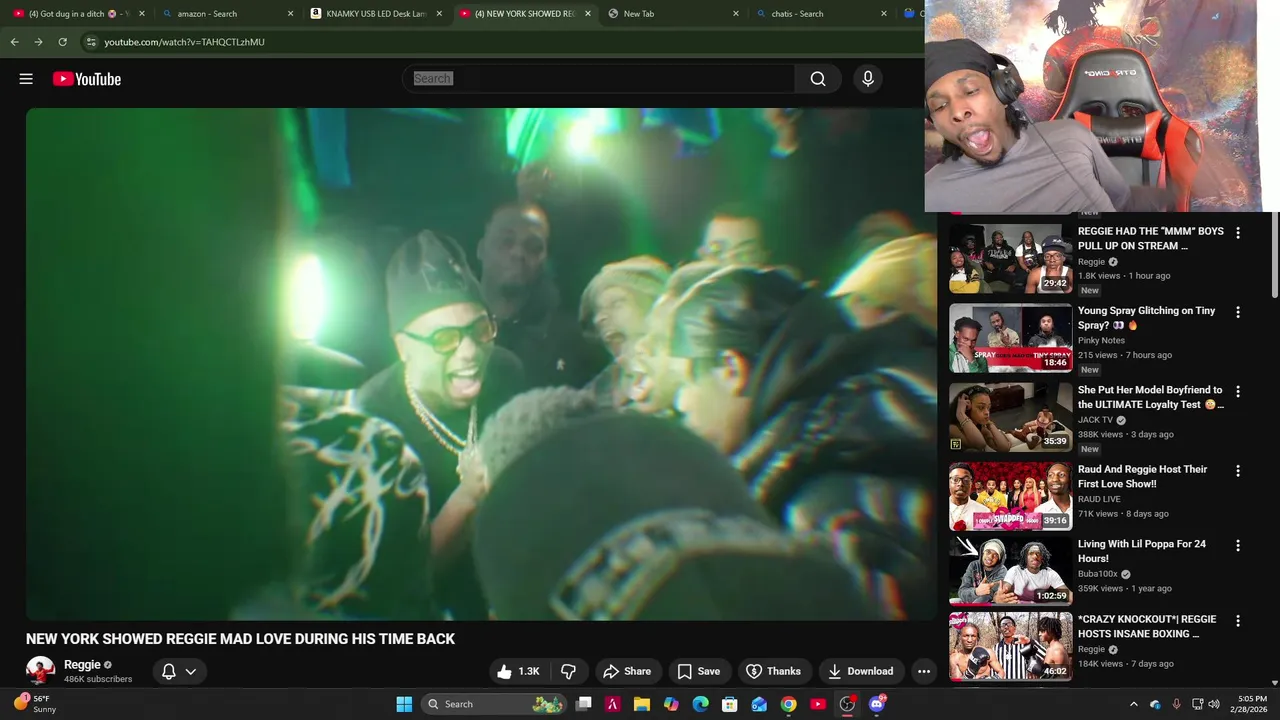This screenshot has width=1280, height=720.
Task: Open the YouTube hamburger guide menu
Action: click(x=26, y=79)
